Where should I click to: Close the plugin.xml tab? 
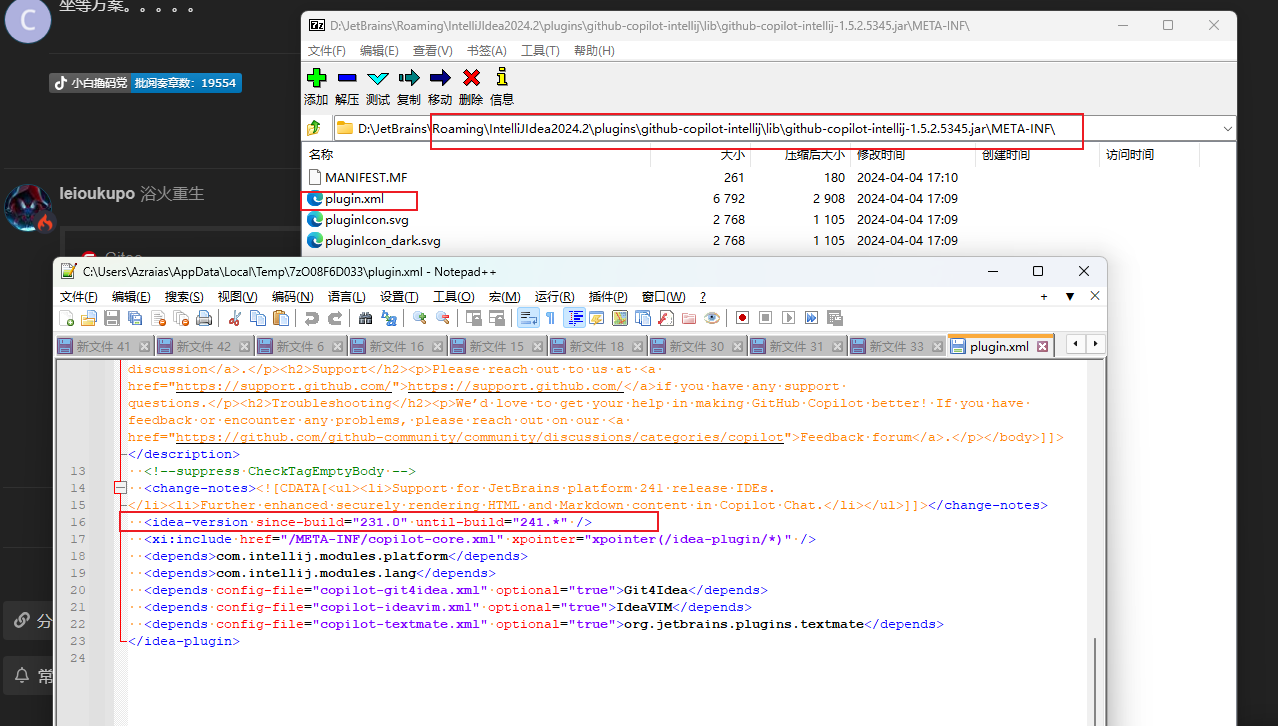click(x=1042, y=347)
